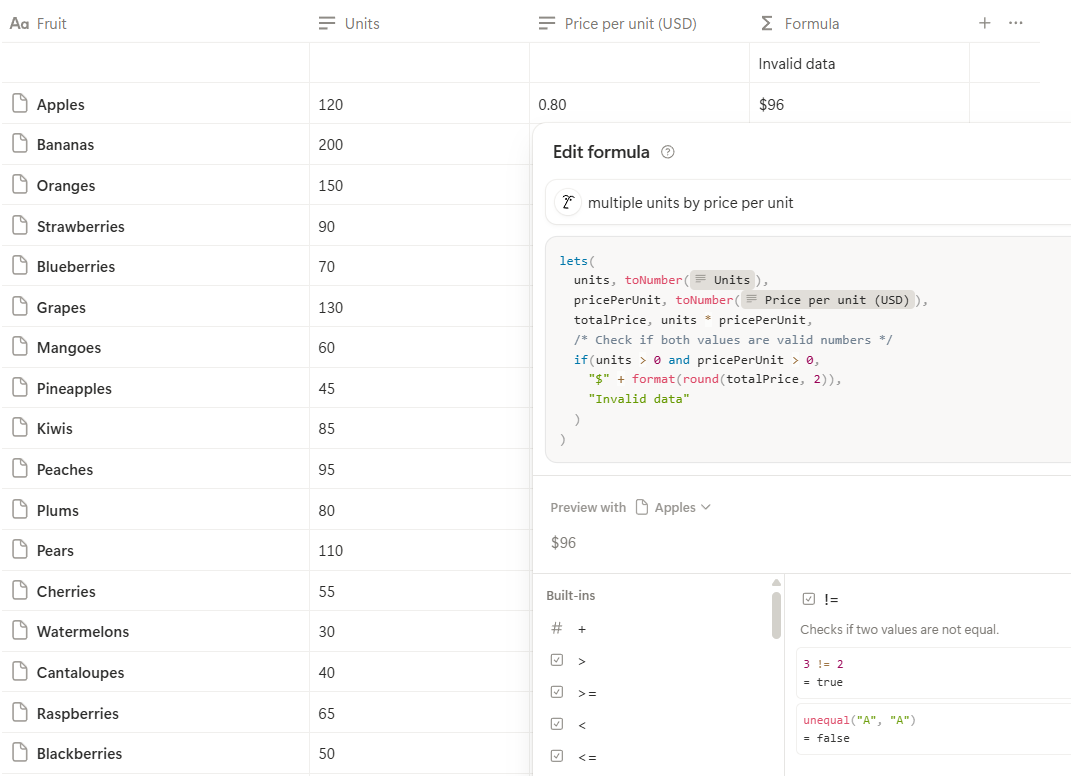Open the database options via the ... menu
This screenshot has height=776, width=1071.
point(1016,22)
